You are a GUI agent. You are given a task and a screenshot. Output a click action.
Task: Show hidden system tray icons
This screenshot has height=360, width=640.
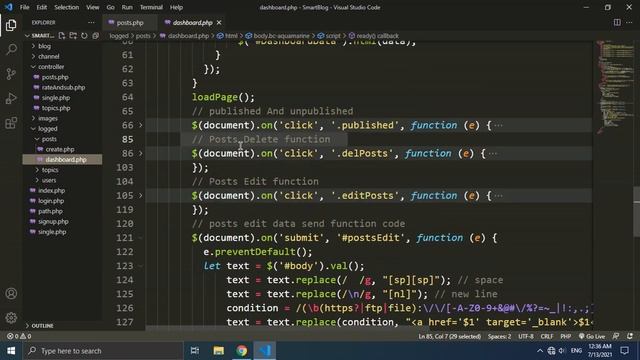[540, 351]
